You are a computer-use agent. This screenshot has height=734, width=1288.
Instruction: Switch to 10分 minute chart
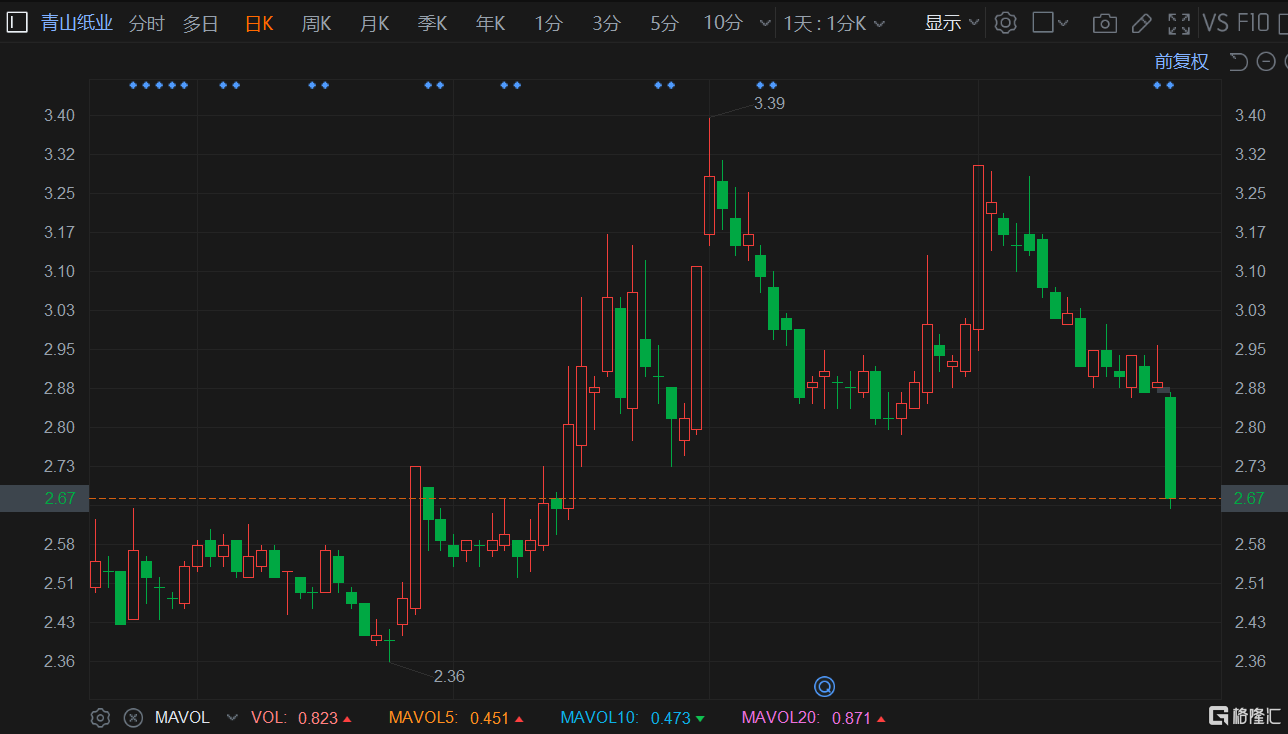pyautogui.click(x=723, y=23)
